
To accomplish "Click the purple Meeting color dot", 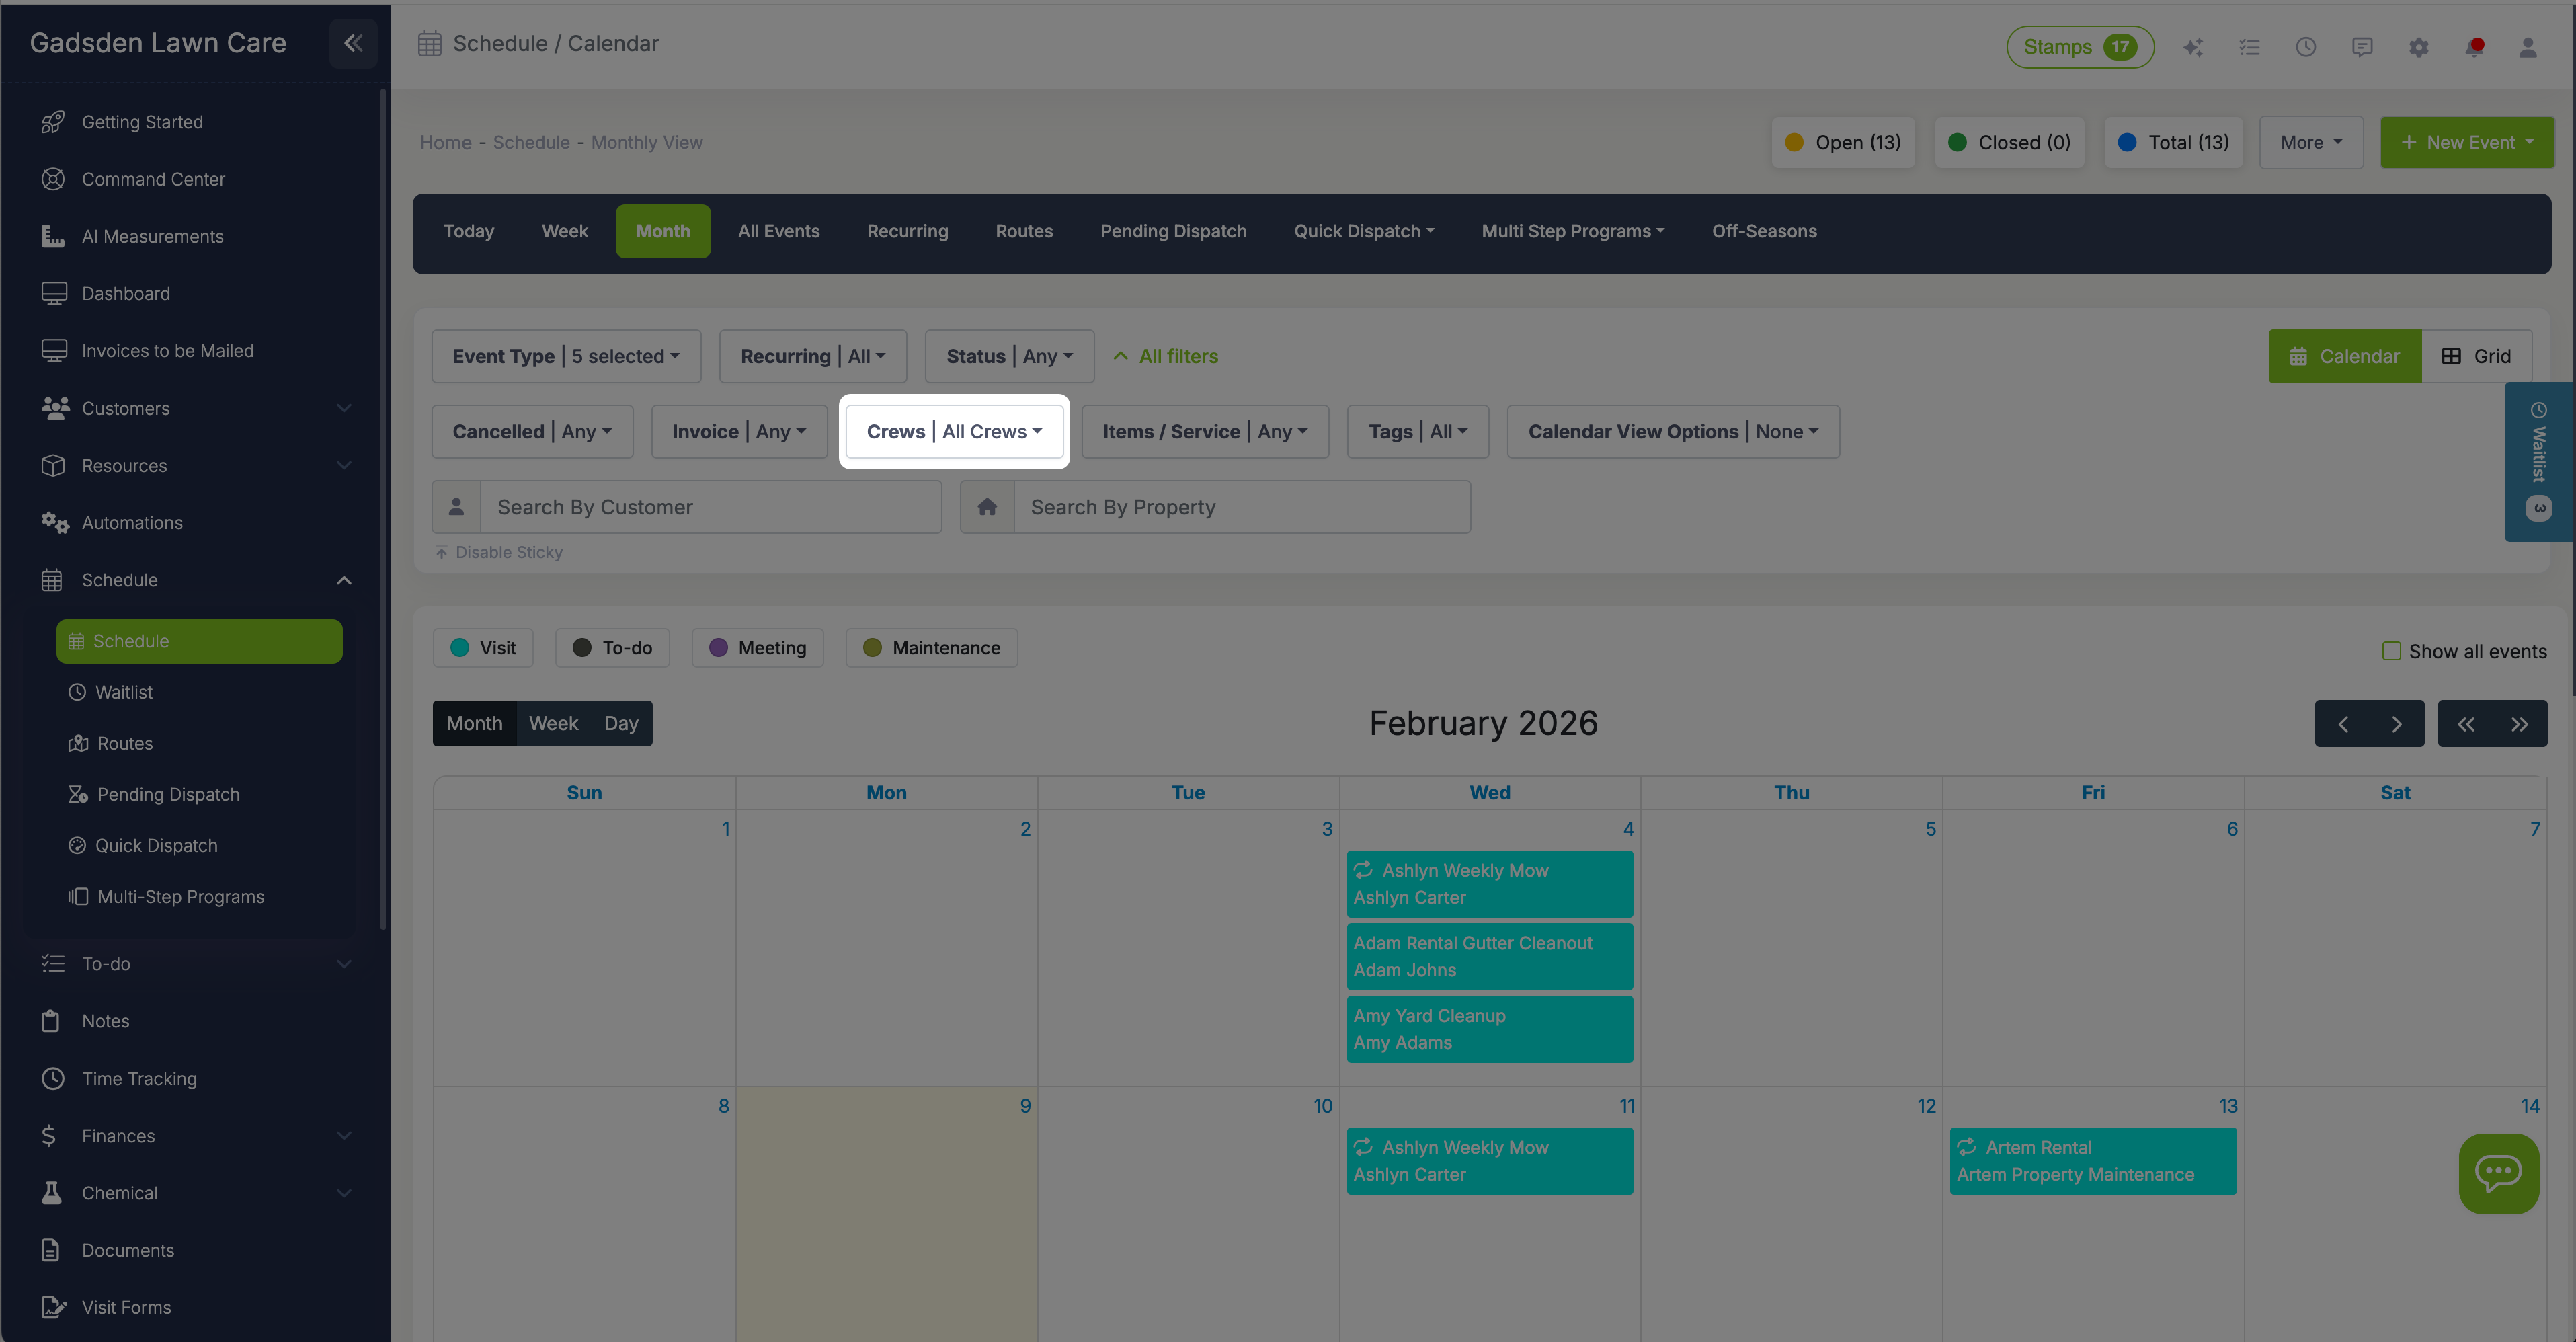I will click(718, 648).
